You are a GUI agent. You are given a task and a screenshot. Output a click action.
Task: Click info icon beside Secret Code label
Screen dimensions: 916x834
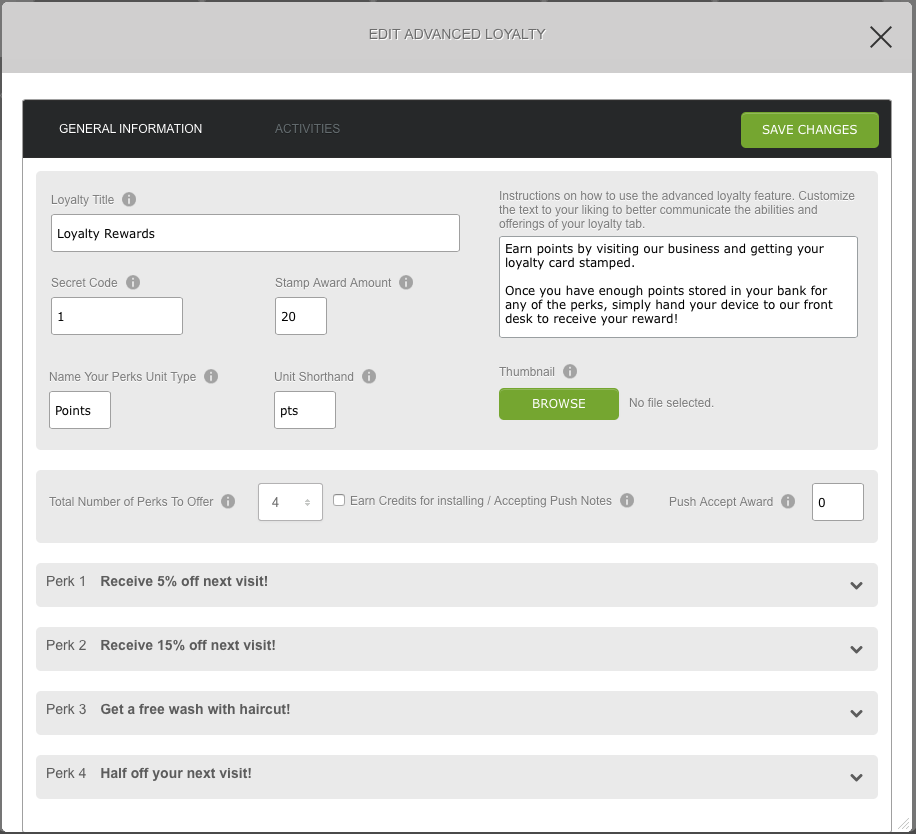point(133,283)
